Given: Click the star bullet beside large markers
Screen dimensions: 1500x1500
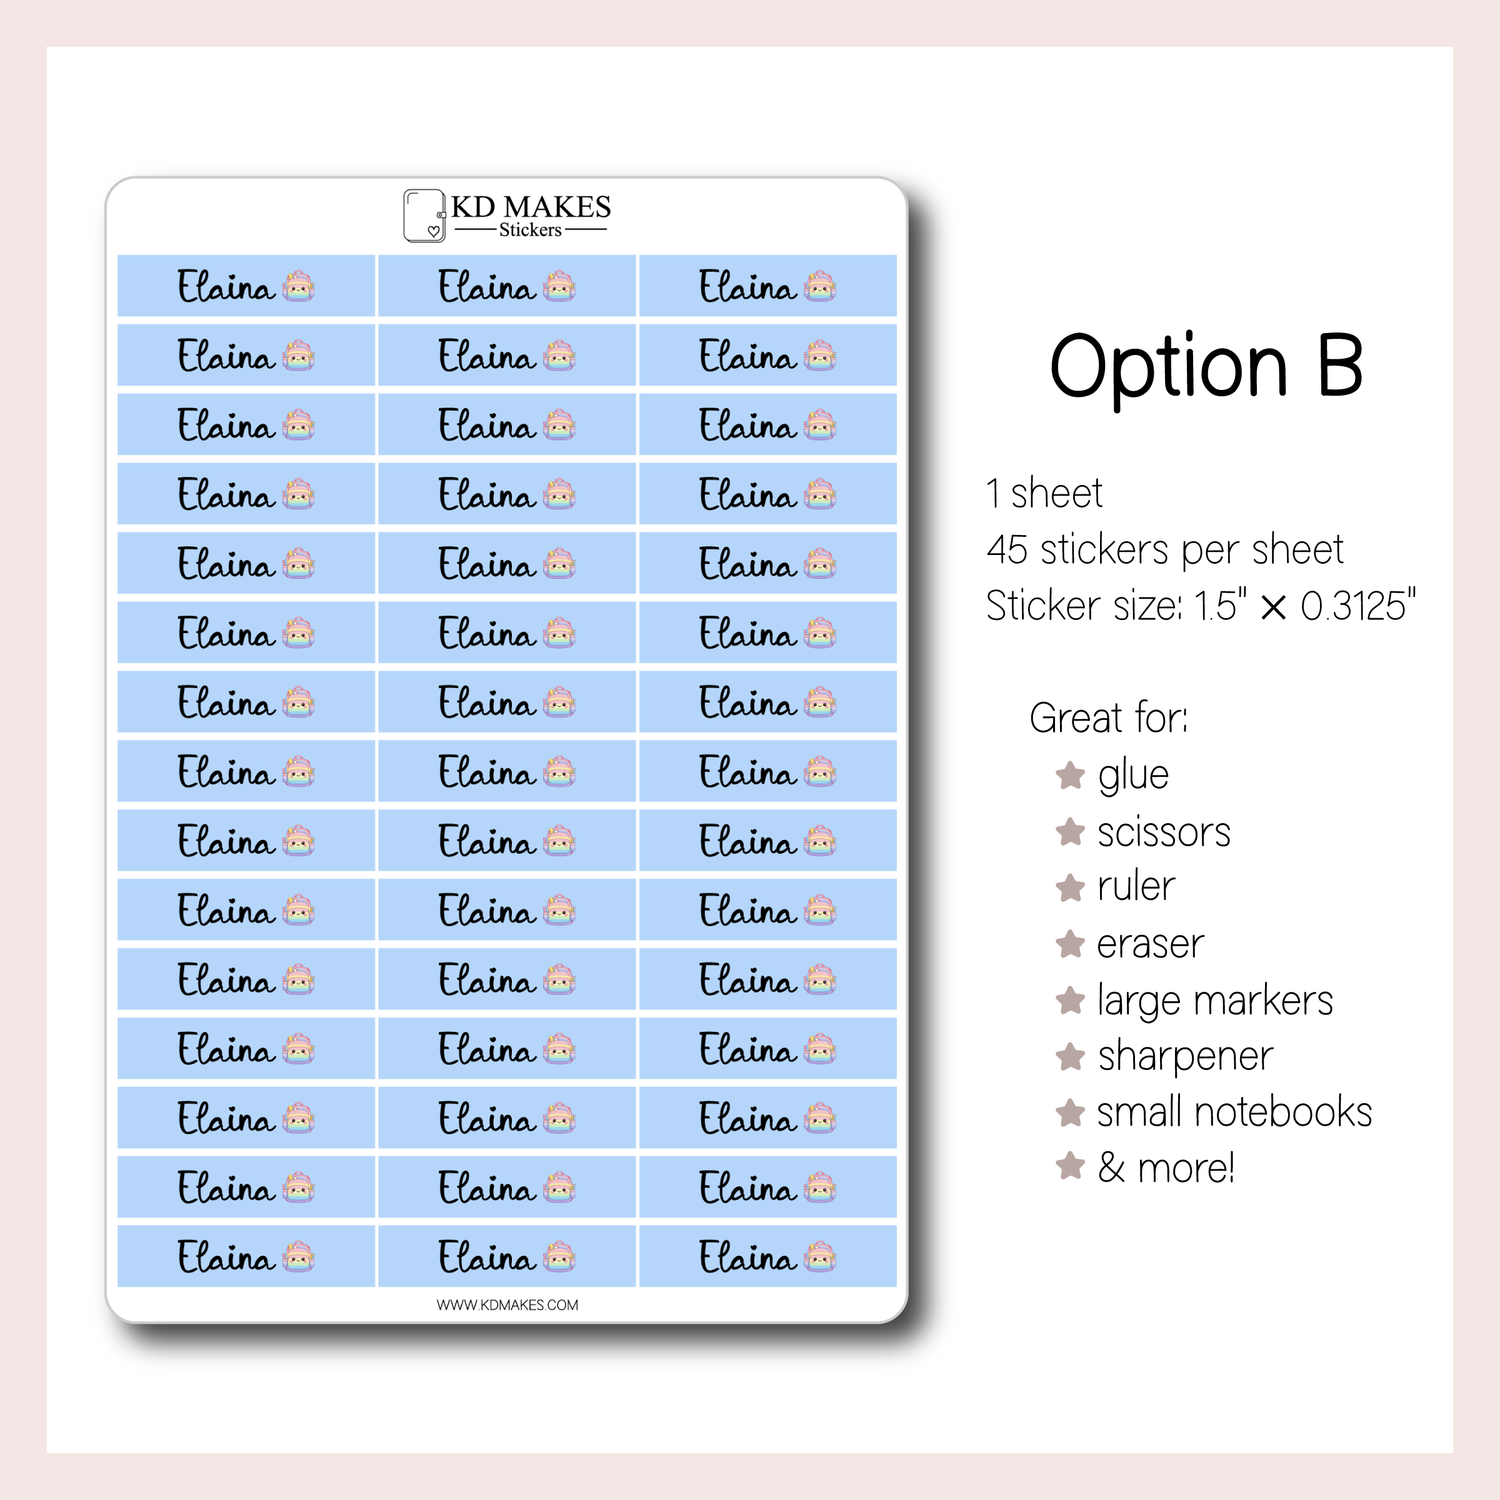Looking at the screenshot, I should coord(1070,1000).
